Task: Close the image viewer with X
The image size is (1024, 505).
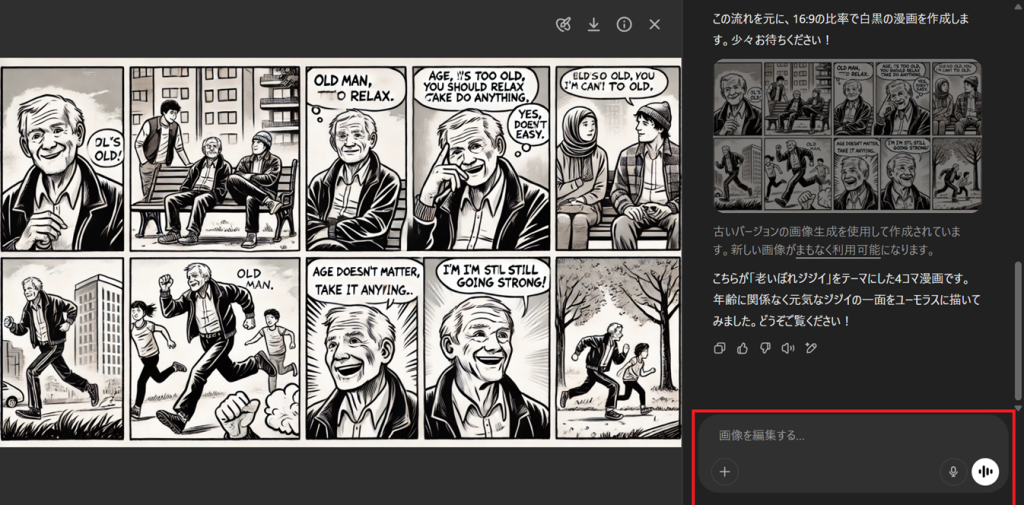Action: [x=655, y=24]
